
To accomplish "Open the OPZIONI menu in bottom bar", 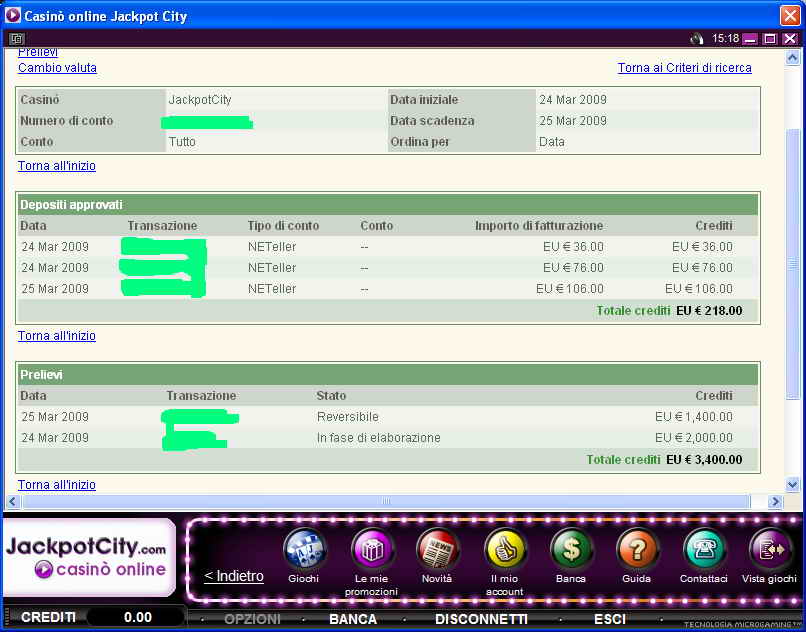I will [252, 619].
